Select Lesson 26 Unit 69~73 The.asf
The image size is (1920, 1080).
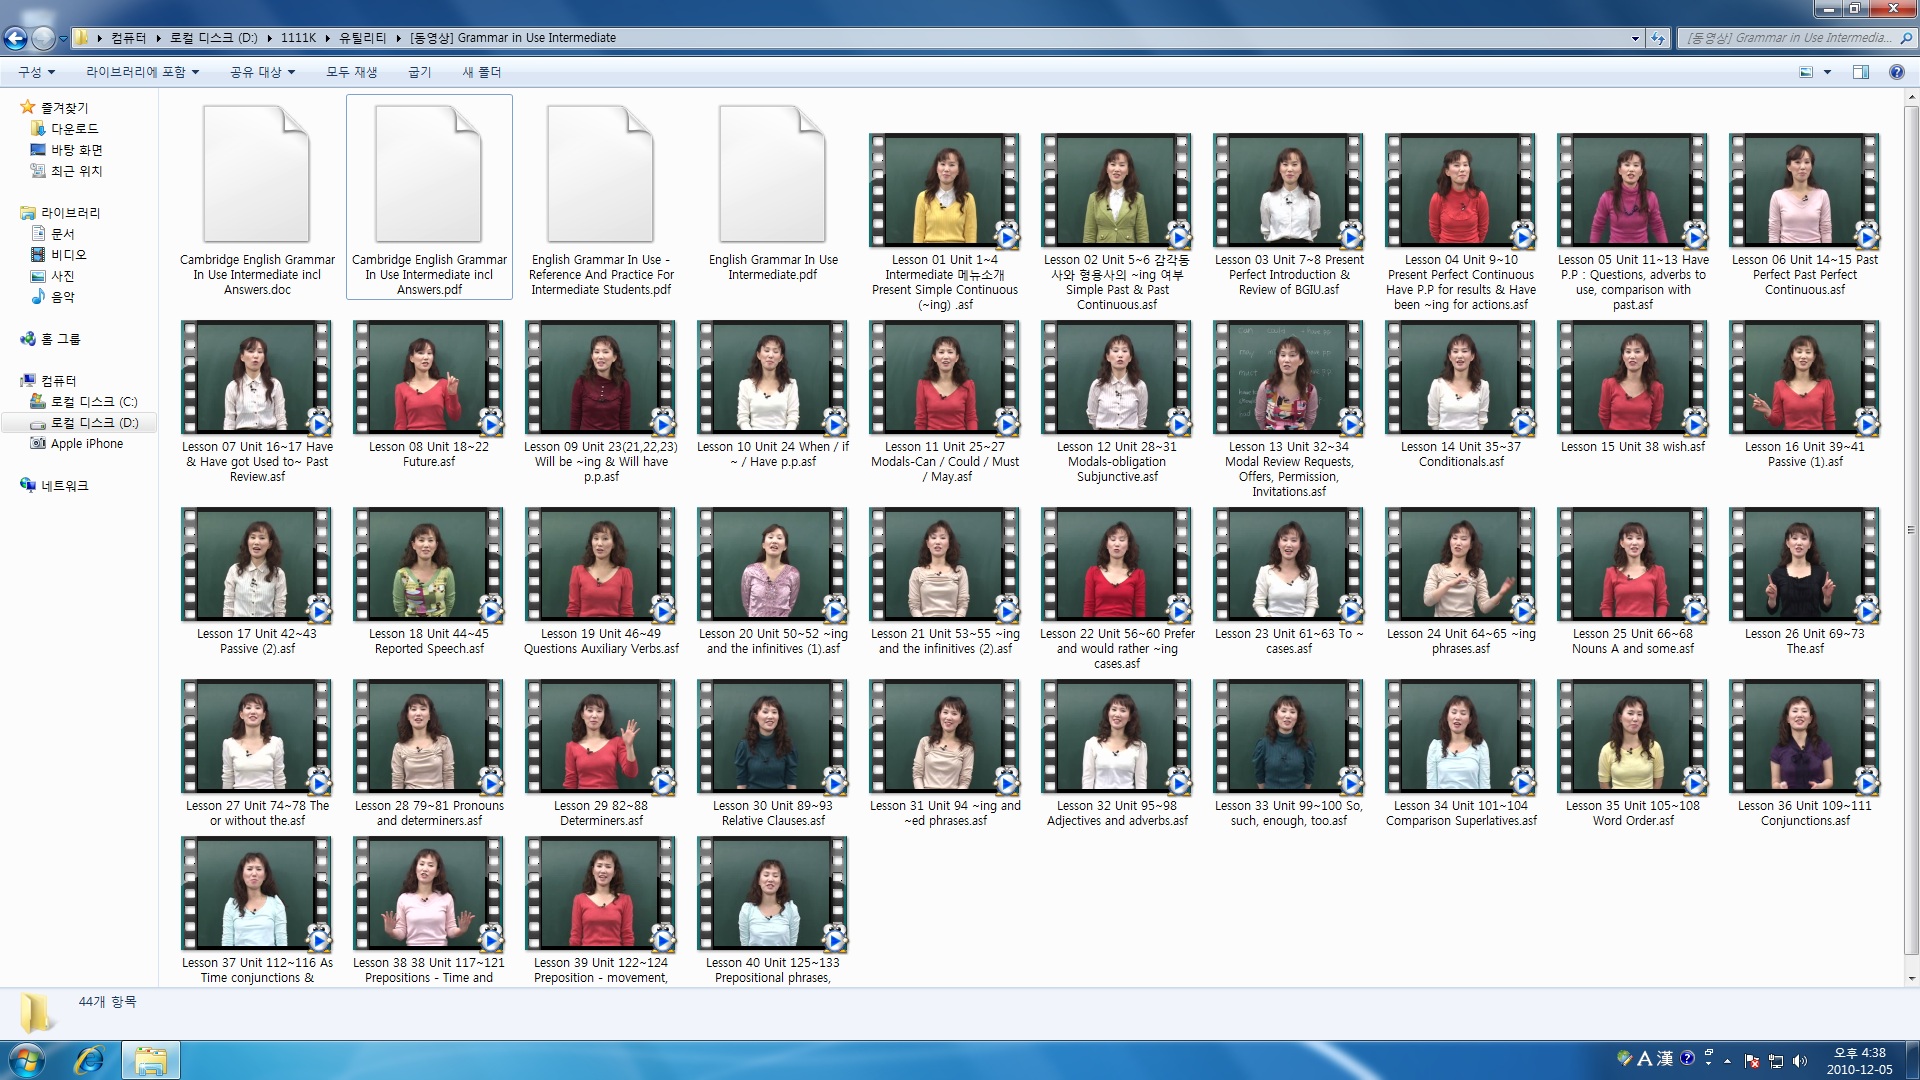(1805, 564)
